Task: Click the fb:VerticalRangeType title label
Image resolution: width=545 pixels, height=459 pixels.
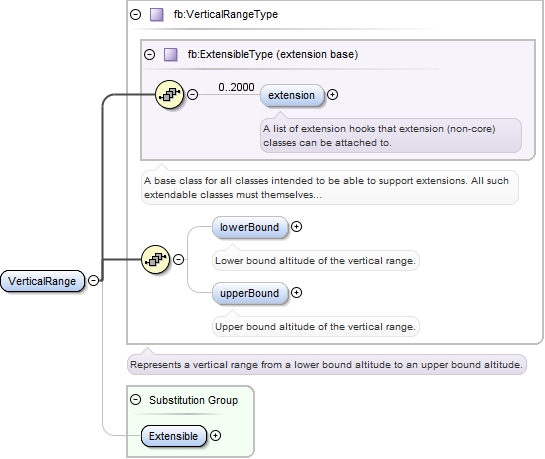Action: (x=226, y=14)
